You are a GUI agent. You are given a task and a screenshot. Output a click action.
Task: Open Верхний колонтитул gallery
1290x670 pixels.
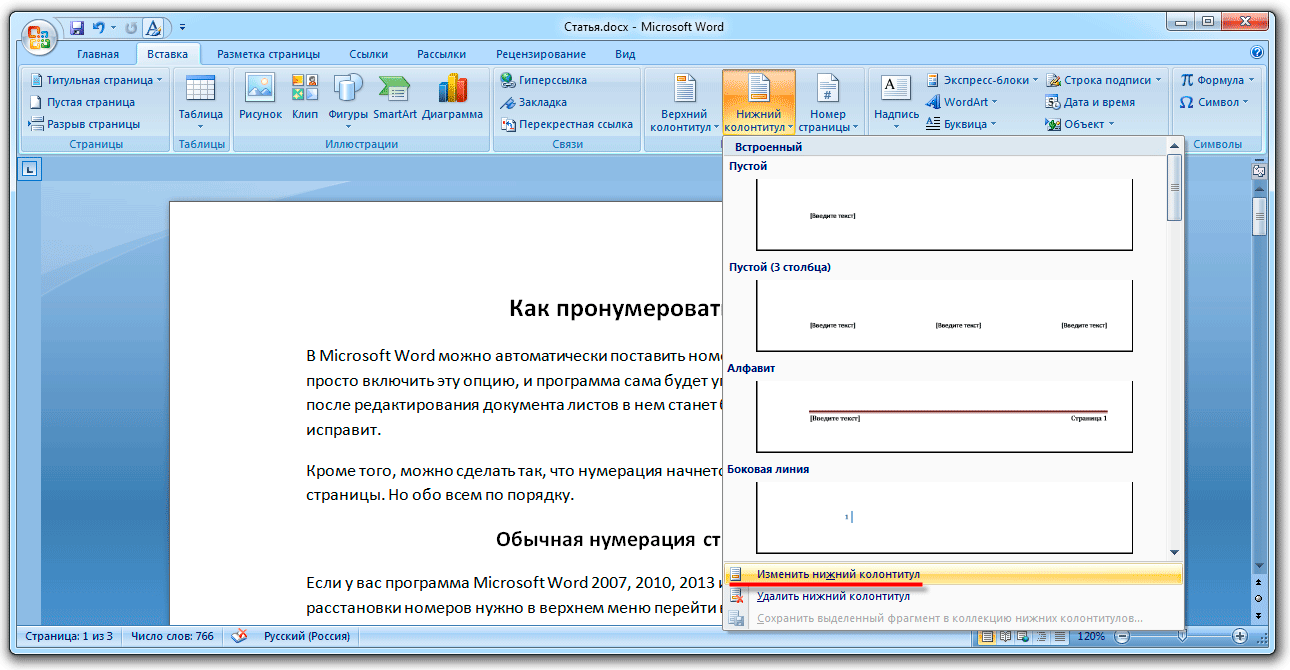click(x=684, y=102)
